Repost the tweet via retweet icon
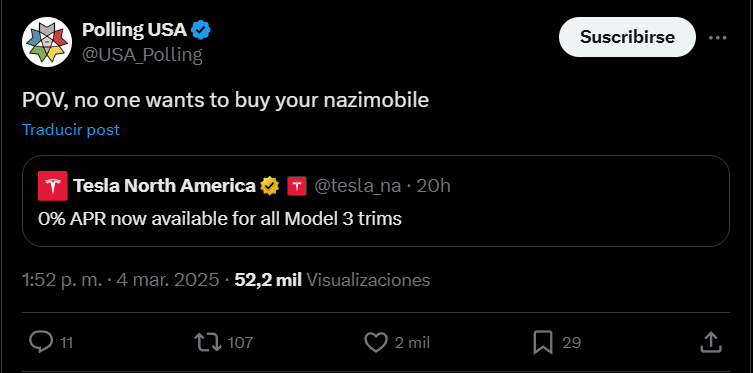The image size is (753, 373). pyautogui.click(x=207, y=342)
